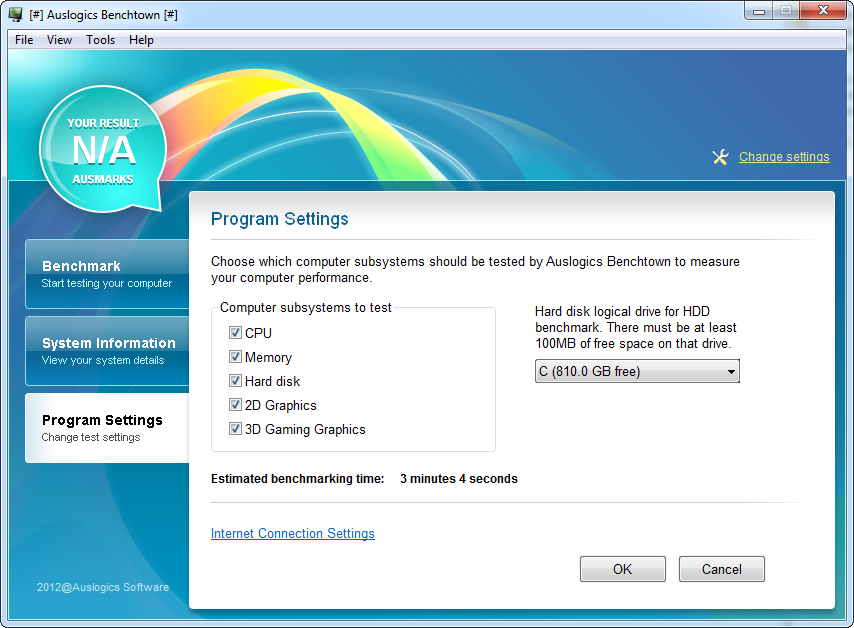The image size is (854, 628).
Task: Select the Program Settings sidebar tab
Action: 107,428
